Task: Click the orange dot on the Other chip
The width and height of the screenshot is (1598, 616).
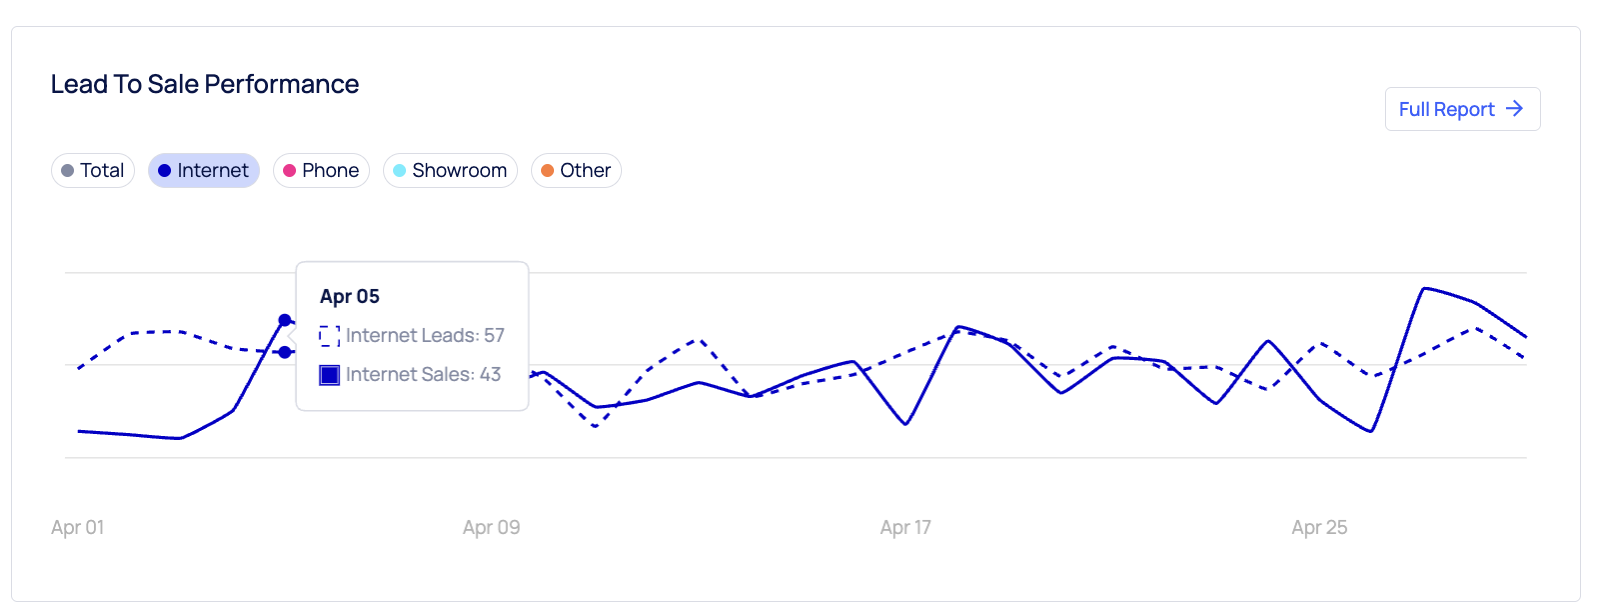Action: point(548,170)
